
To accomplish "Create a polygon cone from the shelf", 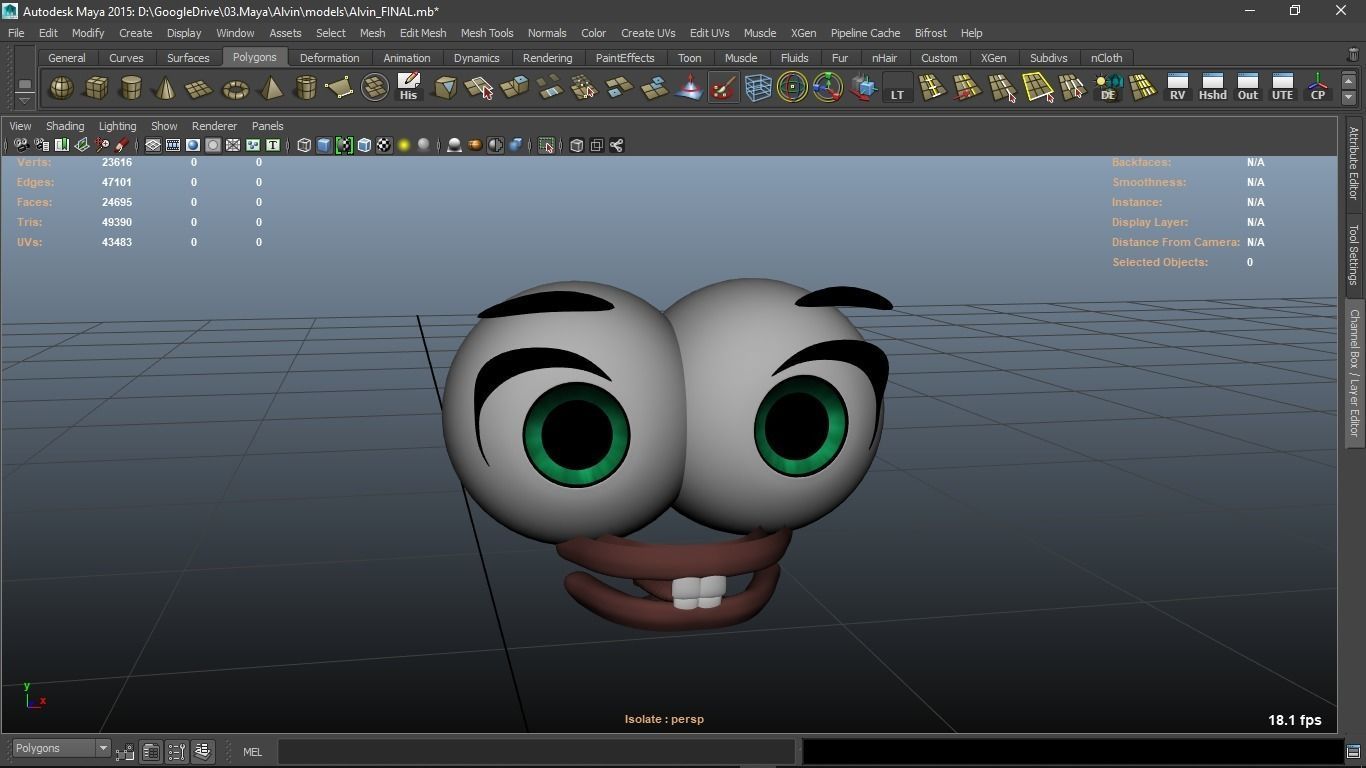I will click(166, 88).
